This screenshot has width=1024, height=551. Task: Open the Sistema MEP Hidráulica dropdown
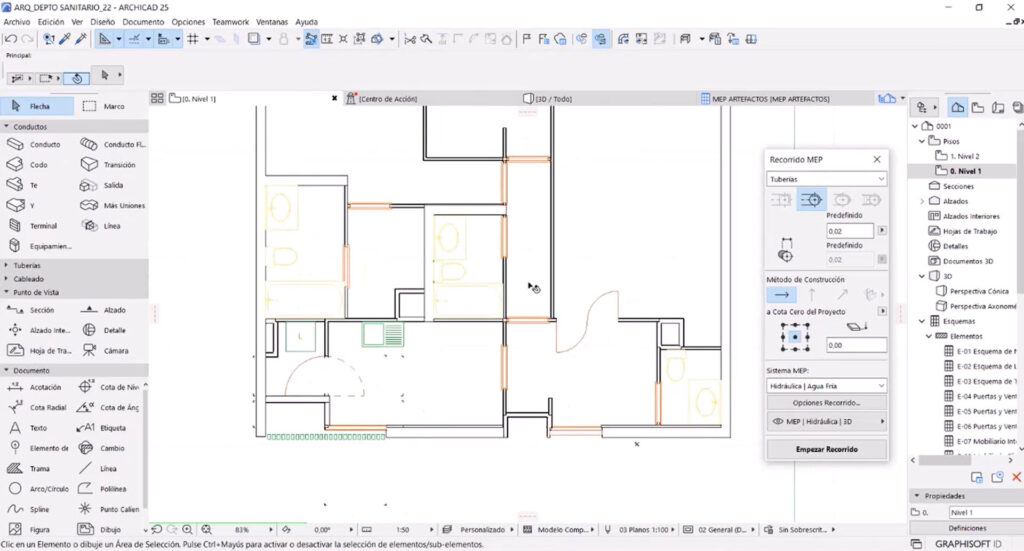coord(826,386)
